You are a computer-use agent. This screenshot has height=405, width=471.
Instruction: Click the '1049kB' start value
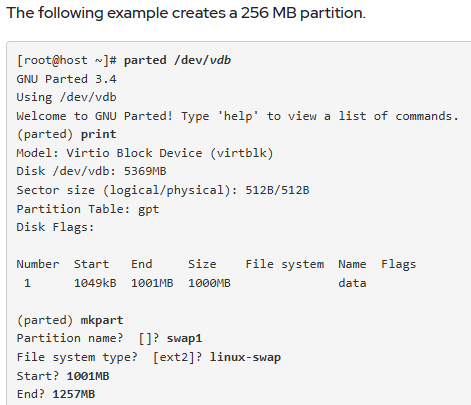pos(95,283)
